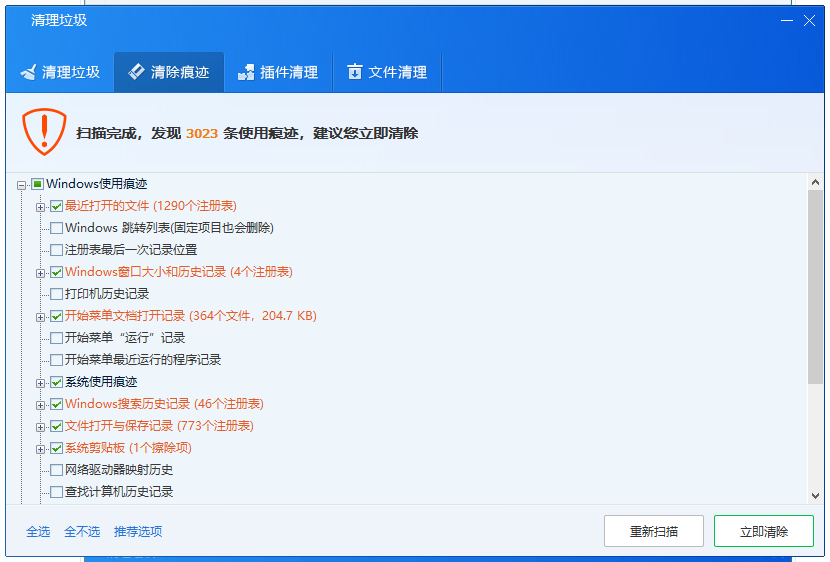The width and height of the screenshot is (830, 562).
Task: Expand Windows窗口大小和历史记录 node
Action: click(40, 274)
